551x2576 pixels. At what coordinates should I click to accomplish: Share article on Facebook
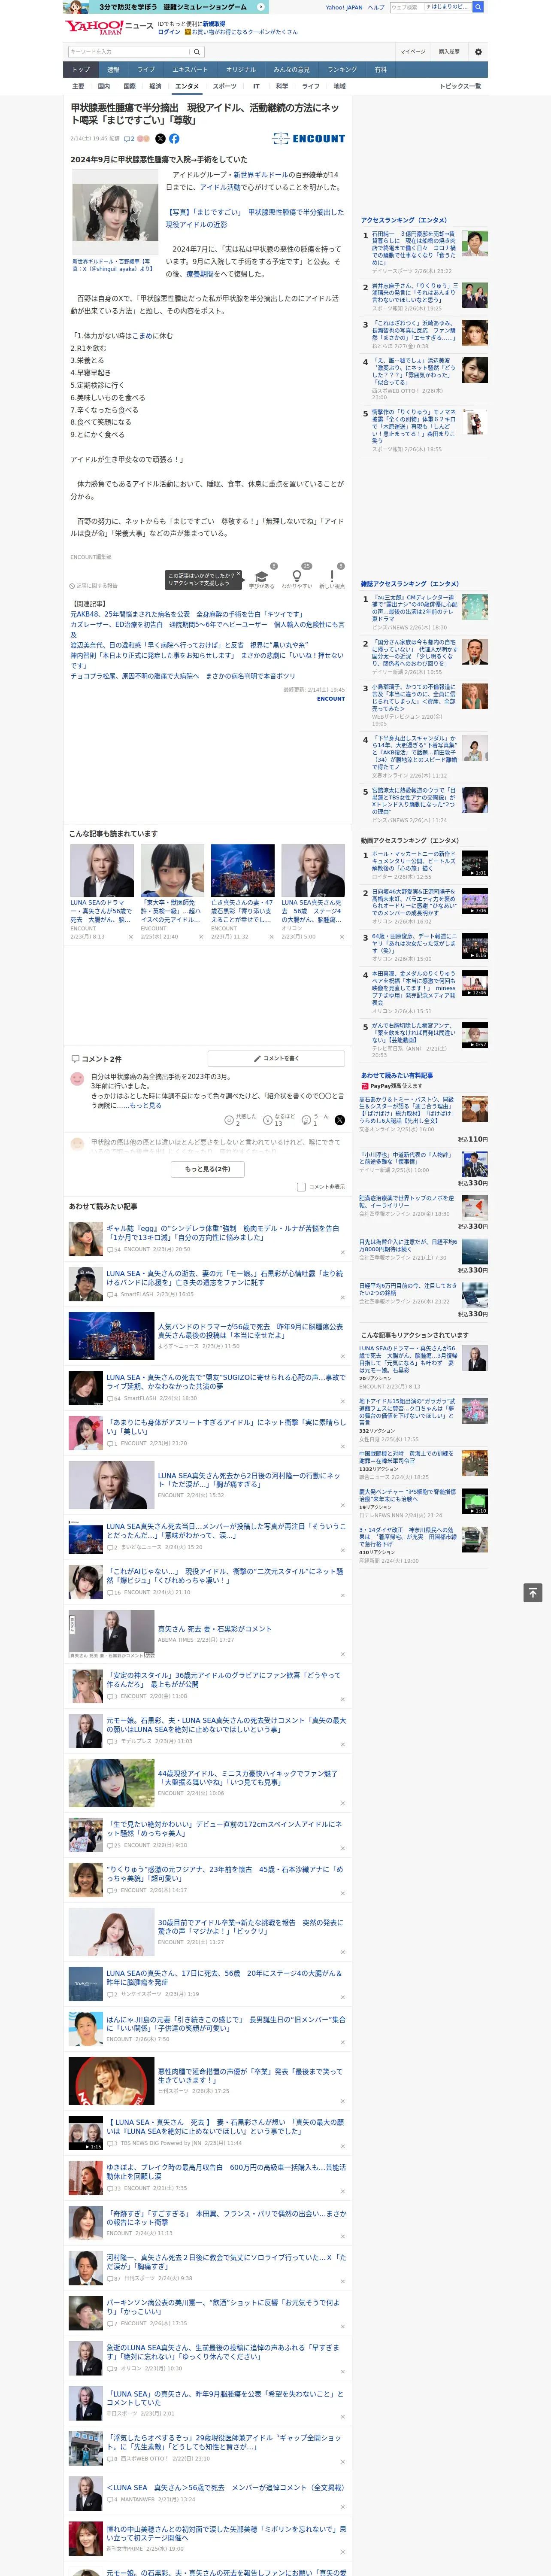pyautogui.click(x=174, y=139)
